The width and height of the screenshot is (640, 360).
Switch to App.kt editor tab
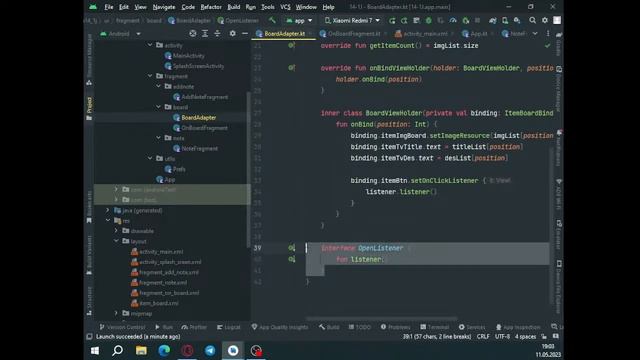(478, 33)
